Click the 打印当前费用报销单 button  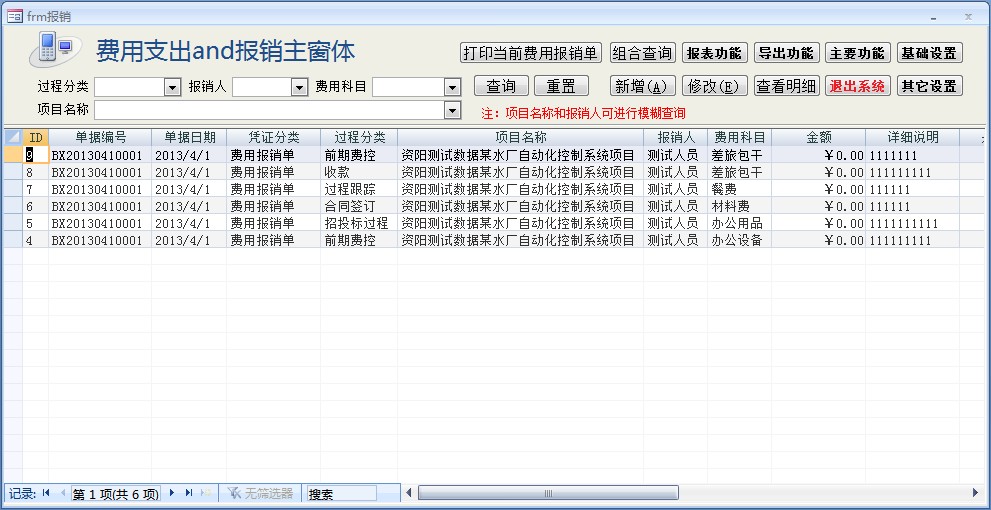(x=530, y=53)
